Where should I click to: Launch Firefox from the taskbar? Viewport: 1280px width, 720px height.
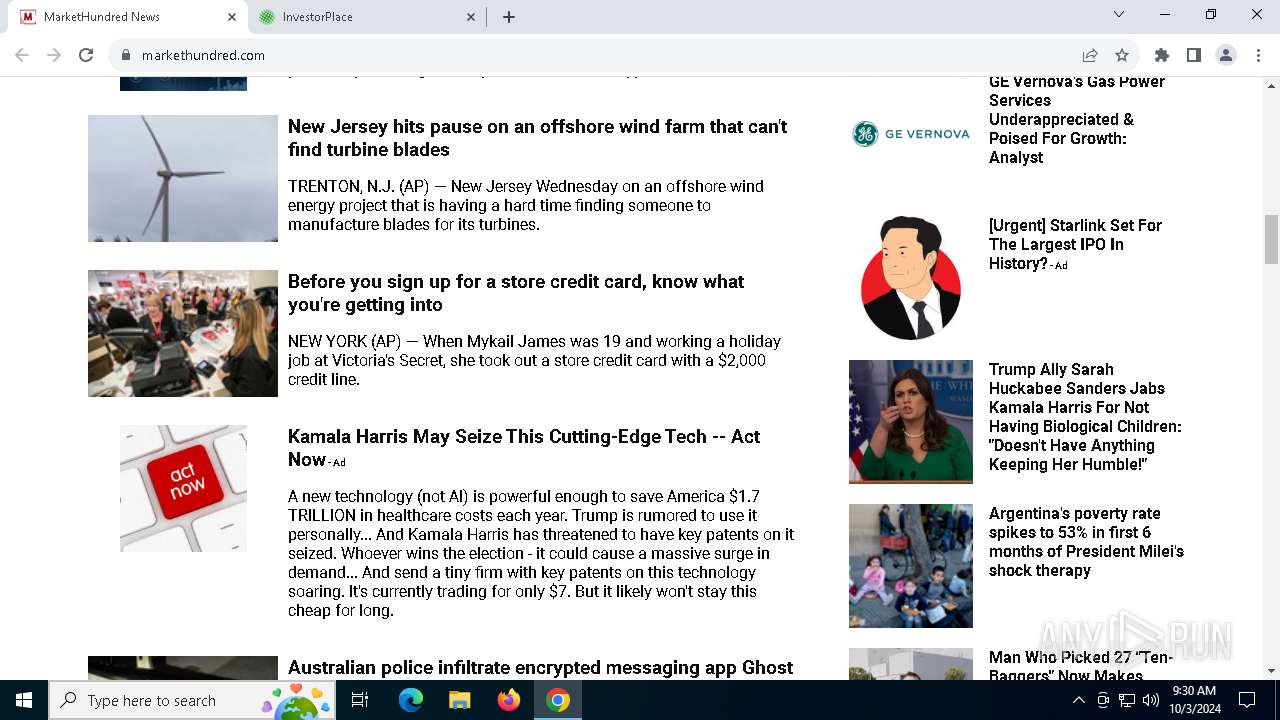(x=509, y=700)
